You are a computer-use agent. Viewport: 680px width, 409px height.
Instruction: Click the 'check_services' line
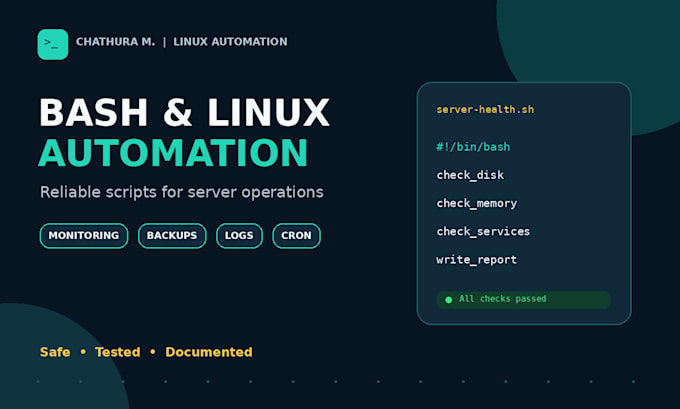click(x=483, y=232)
